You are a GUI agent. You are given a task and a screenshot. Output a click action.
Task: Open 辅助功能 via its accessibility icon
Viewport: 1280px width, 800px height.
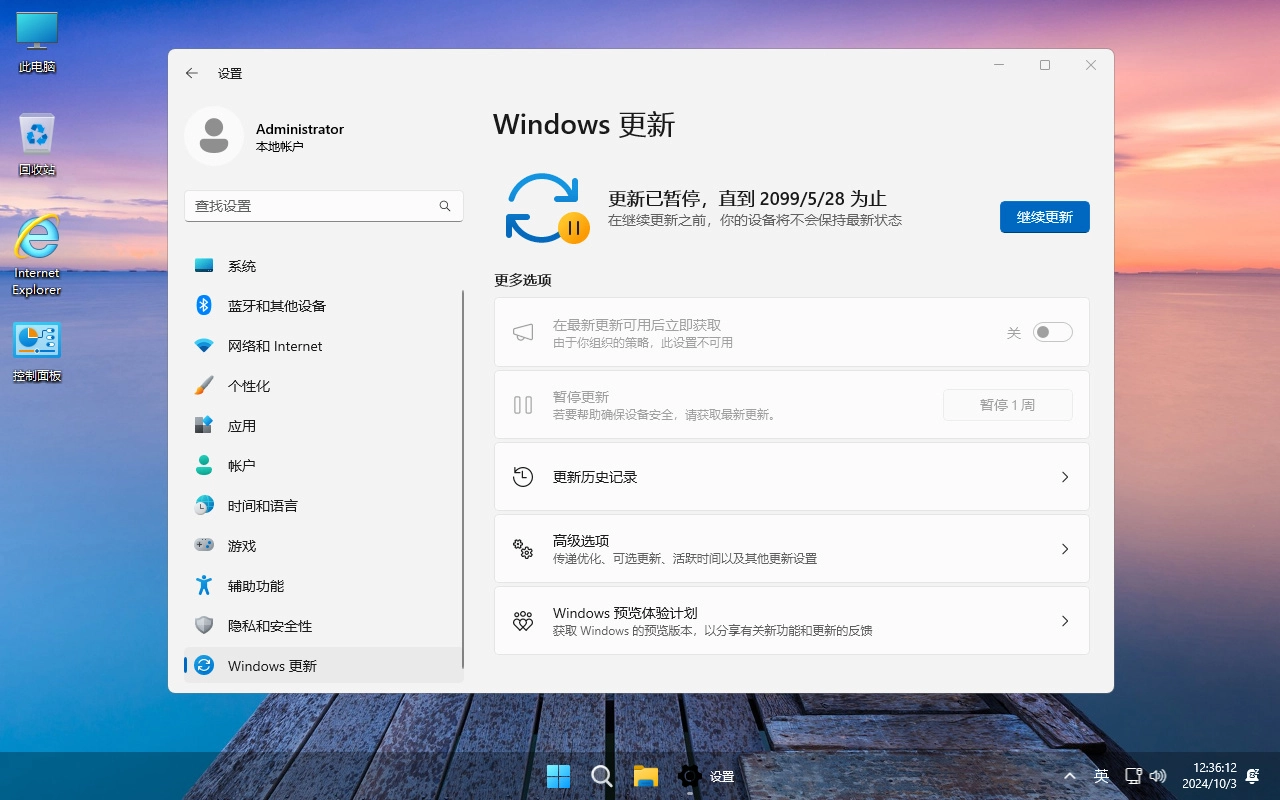pyautogui.click(x=204, y=585)
